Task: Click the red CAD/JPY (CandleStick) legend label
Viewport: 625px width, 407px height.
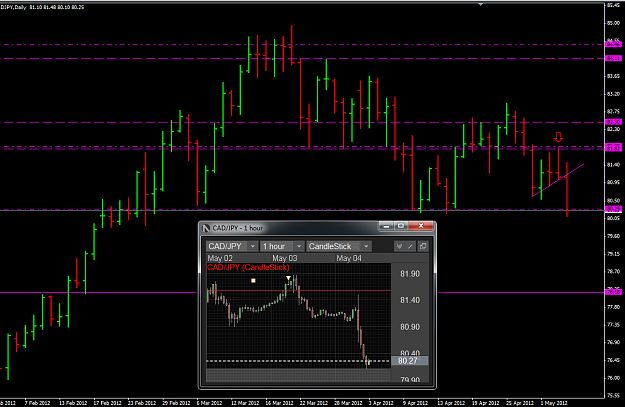Action: [x=248, y=267]
